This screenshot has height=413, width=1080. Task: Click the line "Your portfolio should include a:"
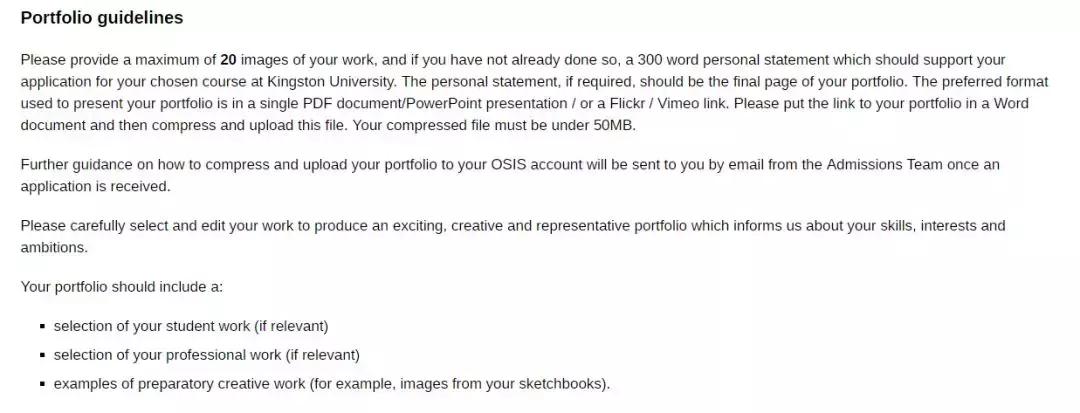(121, 287)
